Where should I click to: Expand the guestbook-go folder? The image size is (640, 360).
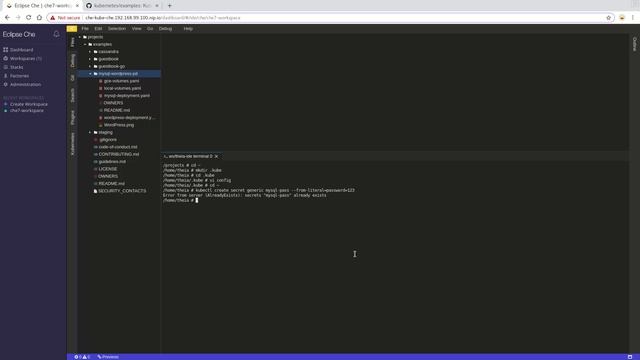(x=90, y=67)
